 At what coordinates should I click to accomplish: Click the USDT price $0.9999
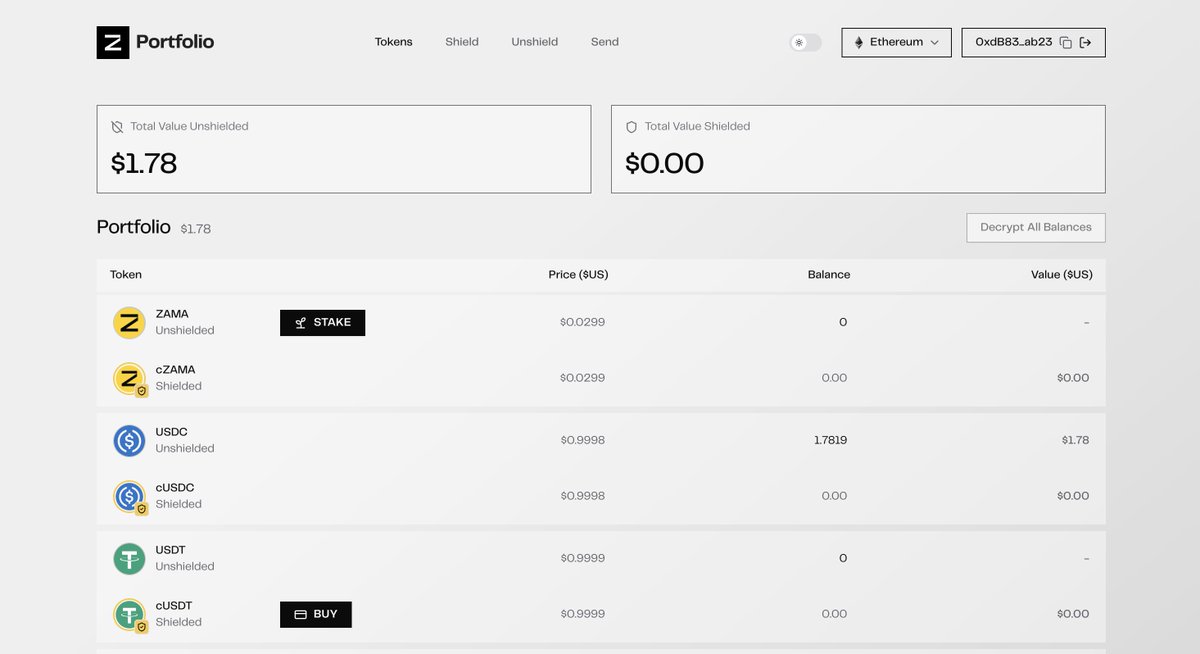click(x=582, y=558)
